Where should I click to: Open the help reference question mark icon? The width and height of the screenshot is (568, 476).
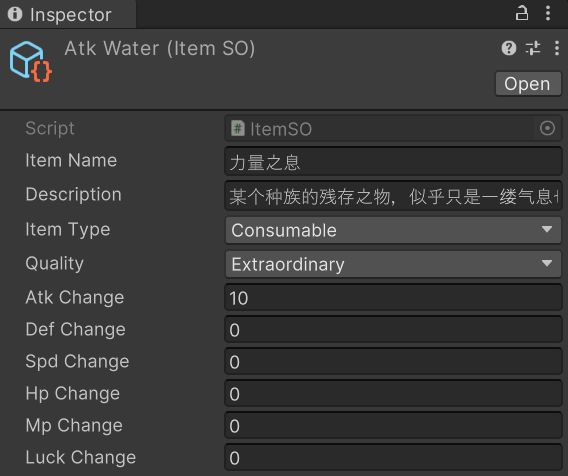(x=509, y=48)
